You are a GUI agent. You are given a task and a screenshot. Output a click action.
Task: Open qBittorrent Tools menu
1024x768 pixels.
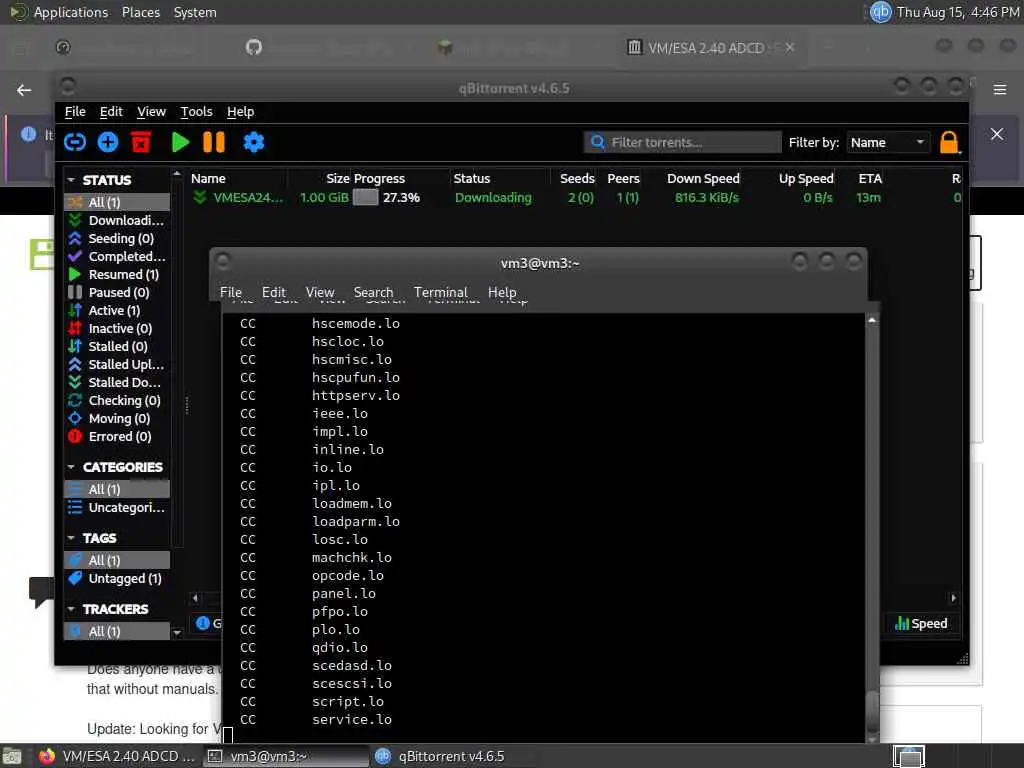point(197,112)
